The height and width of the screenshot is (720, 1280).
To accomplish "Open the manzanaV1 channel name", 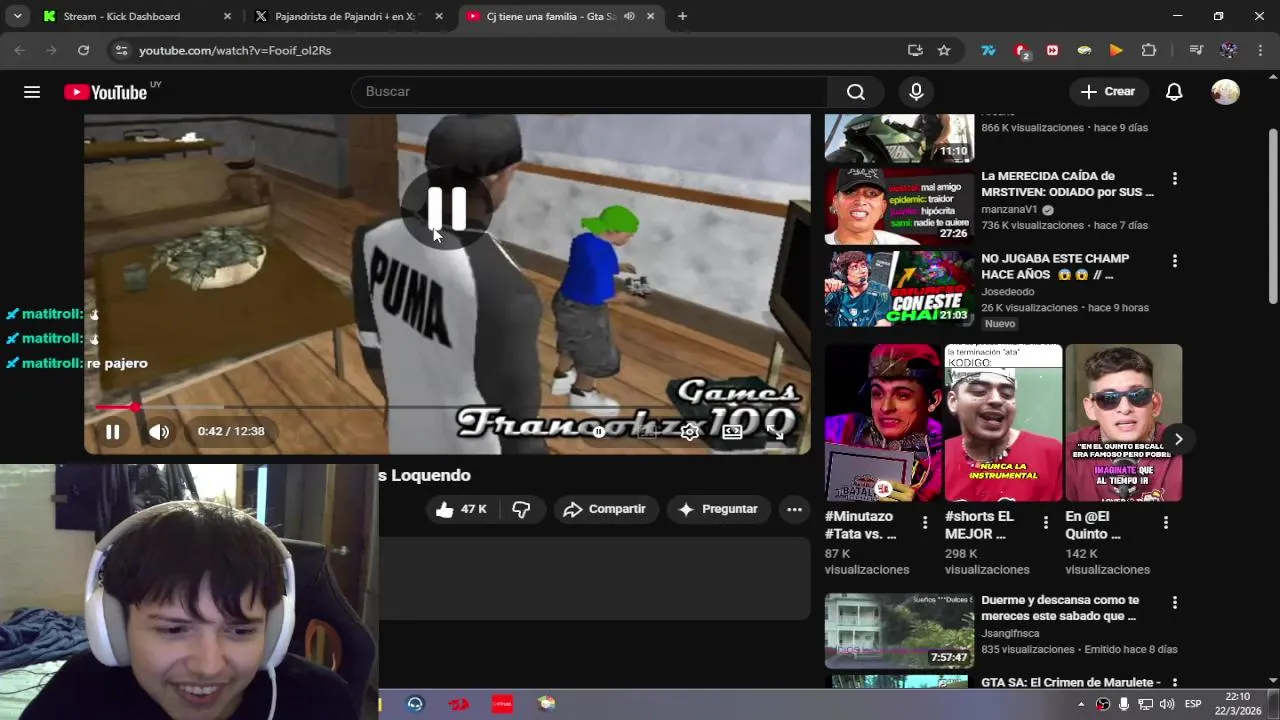I will 1010,210.
